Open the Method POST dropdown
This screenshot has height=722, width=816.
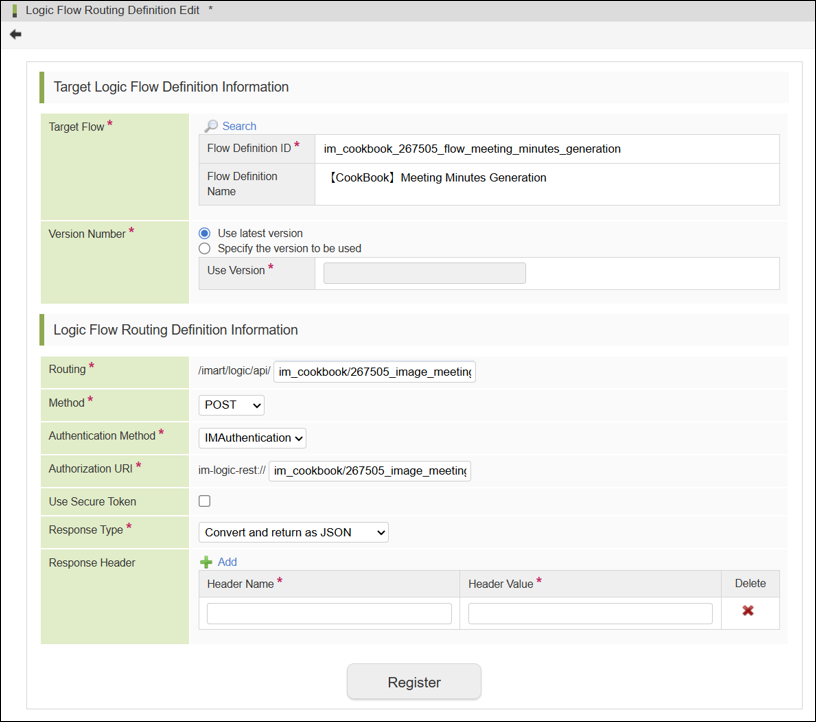pyautogui.click(x=231, y=405)
